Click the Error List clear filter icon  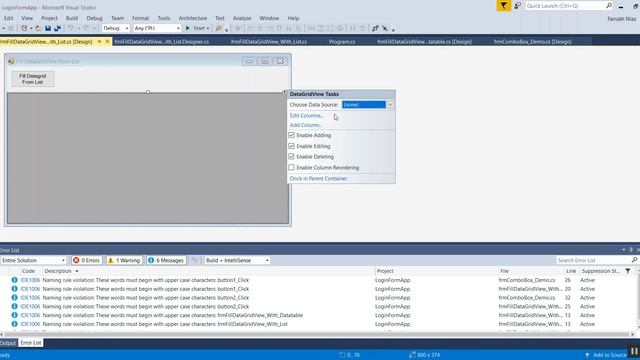pos(195,260)
